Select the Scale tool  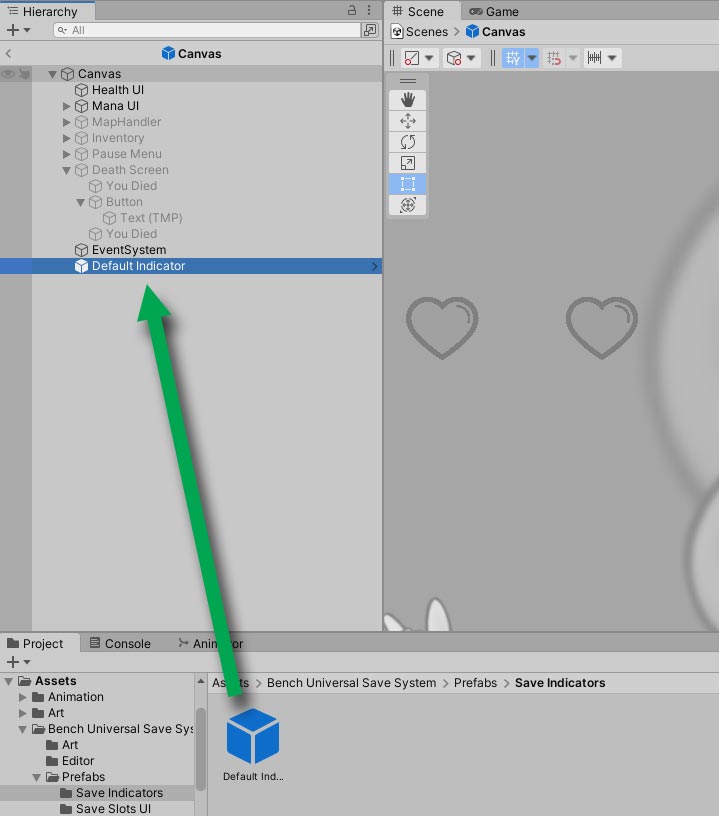tap(407, 163)
